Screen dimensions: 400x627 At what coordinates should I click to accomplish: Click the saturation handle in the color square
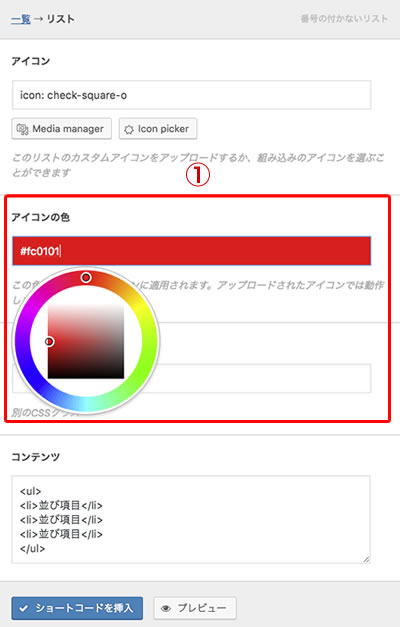49,341
